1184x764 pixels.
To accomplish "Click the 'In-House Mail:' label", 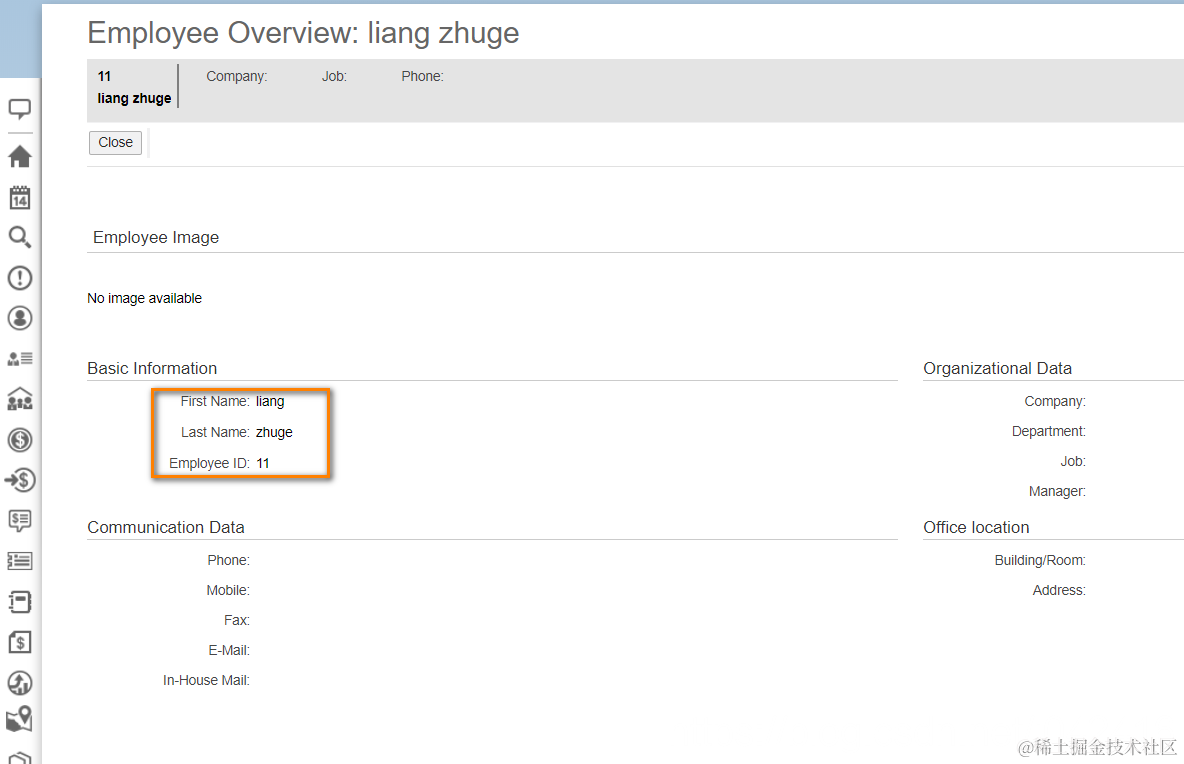I will [206, 681].
